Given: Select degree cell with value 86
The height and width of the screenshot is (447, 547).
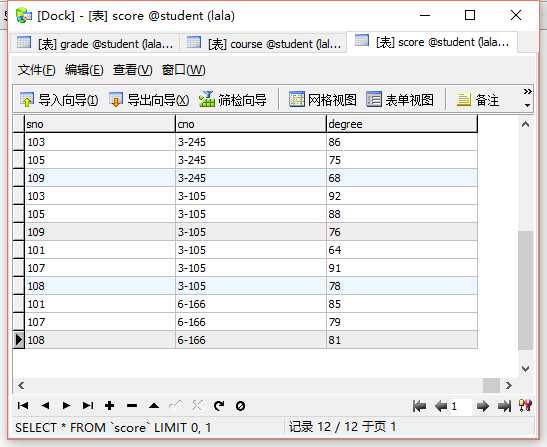Looking at the screenshot, I should 402,142.
